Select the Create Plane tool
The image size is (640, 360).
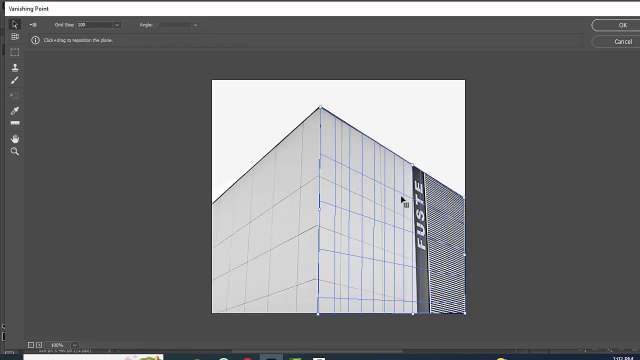click(15, 37)
